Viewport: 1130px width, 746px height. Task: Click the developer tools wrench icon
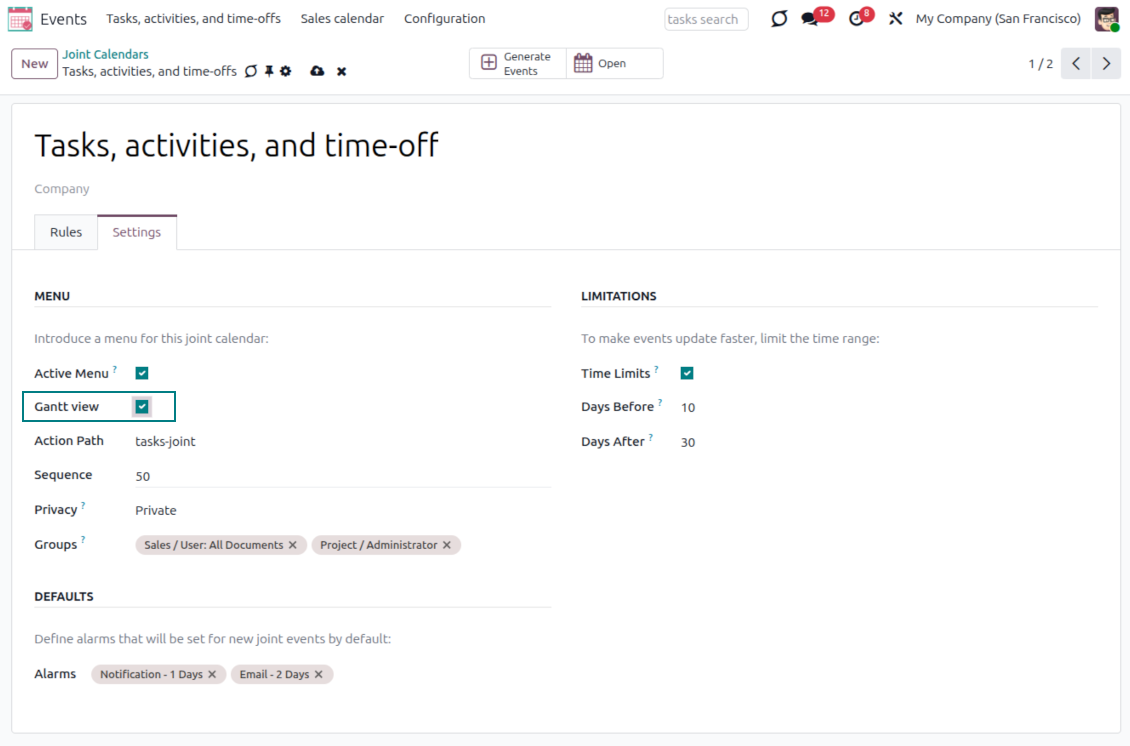coord(895,19)
